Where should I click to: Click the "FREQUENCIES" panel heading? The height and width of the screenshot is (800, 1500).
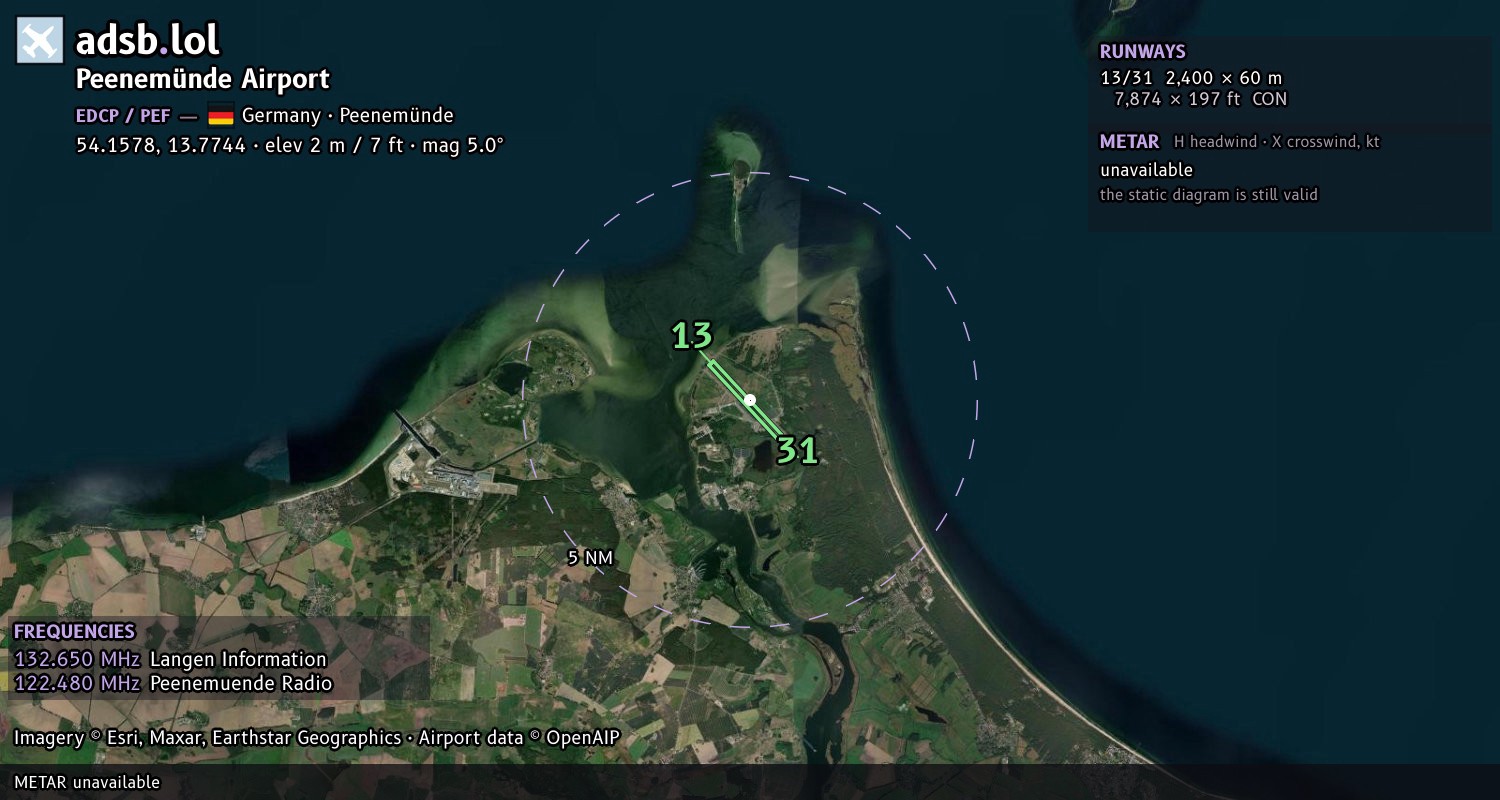[x=74, y=632]
